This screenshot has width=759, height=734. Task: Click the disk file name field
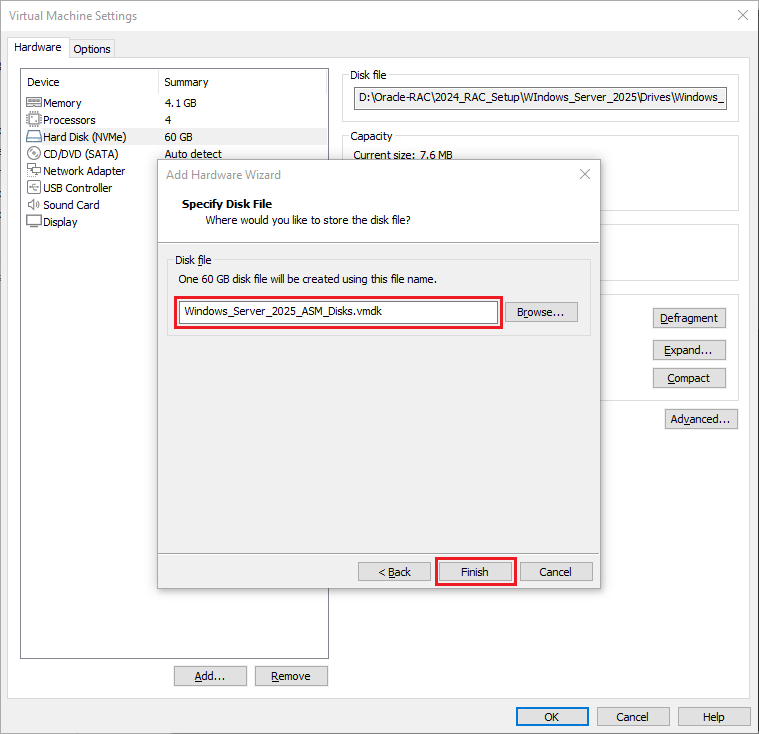point(338,312)
